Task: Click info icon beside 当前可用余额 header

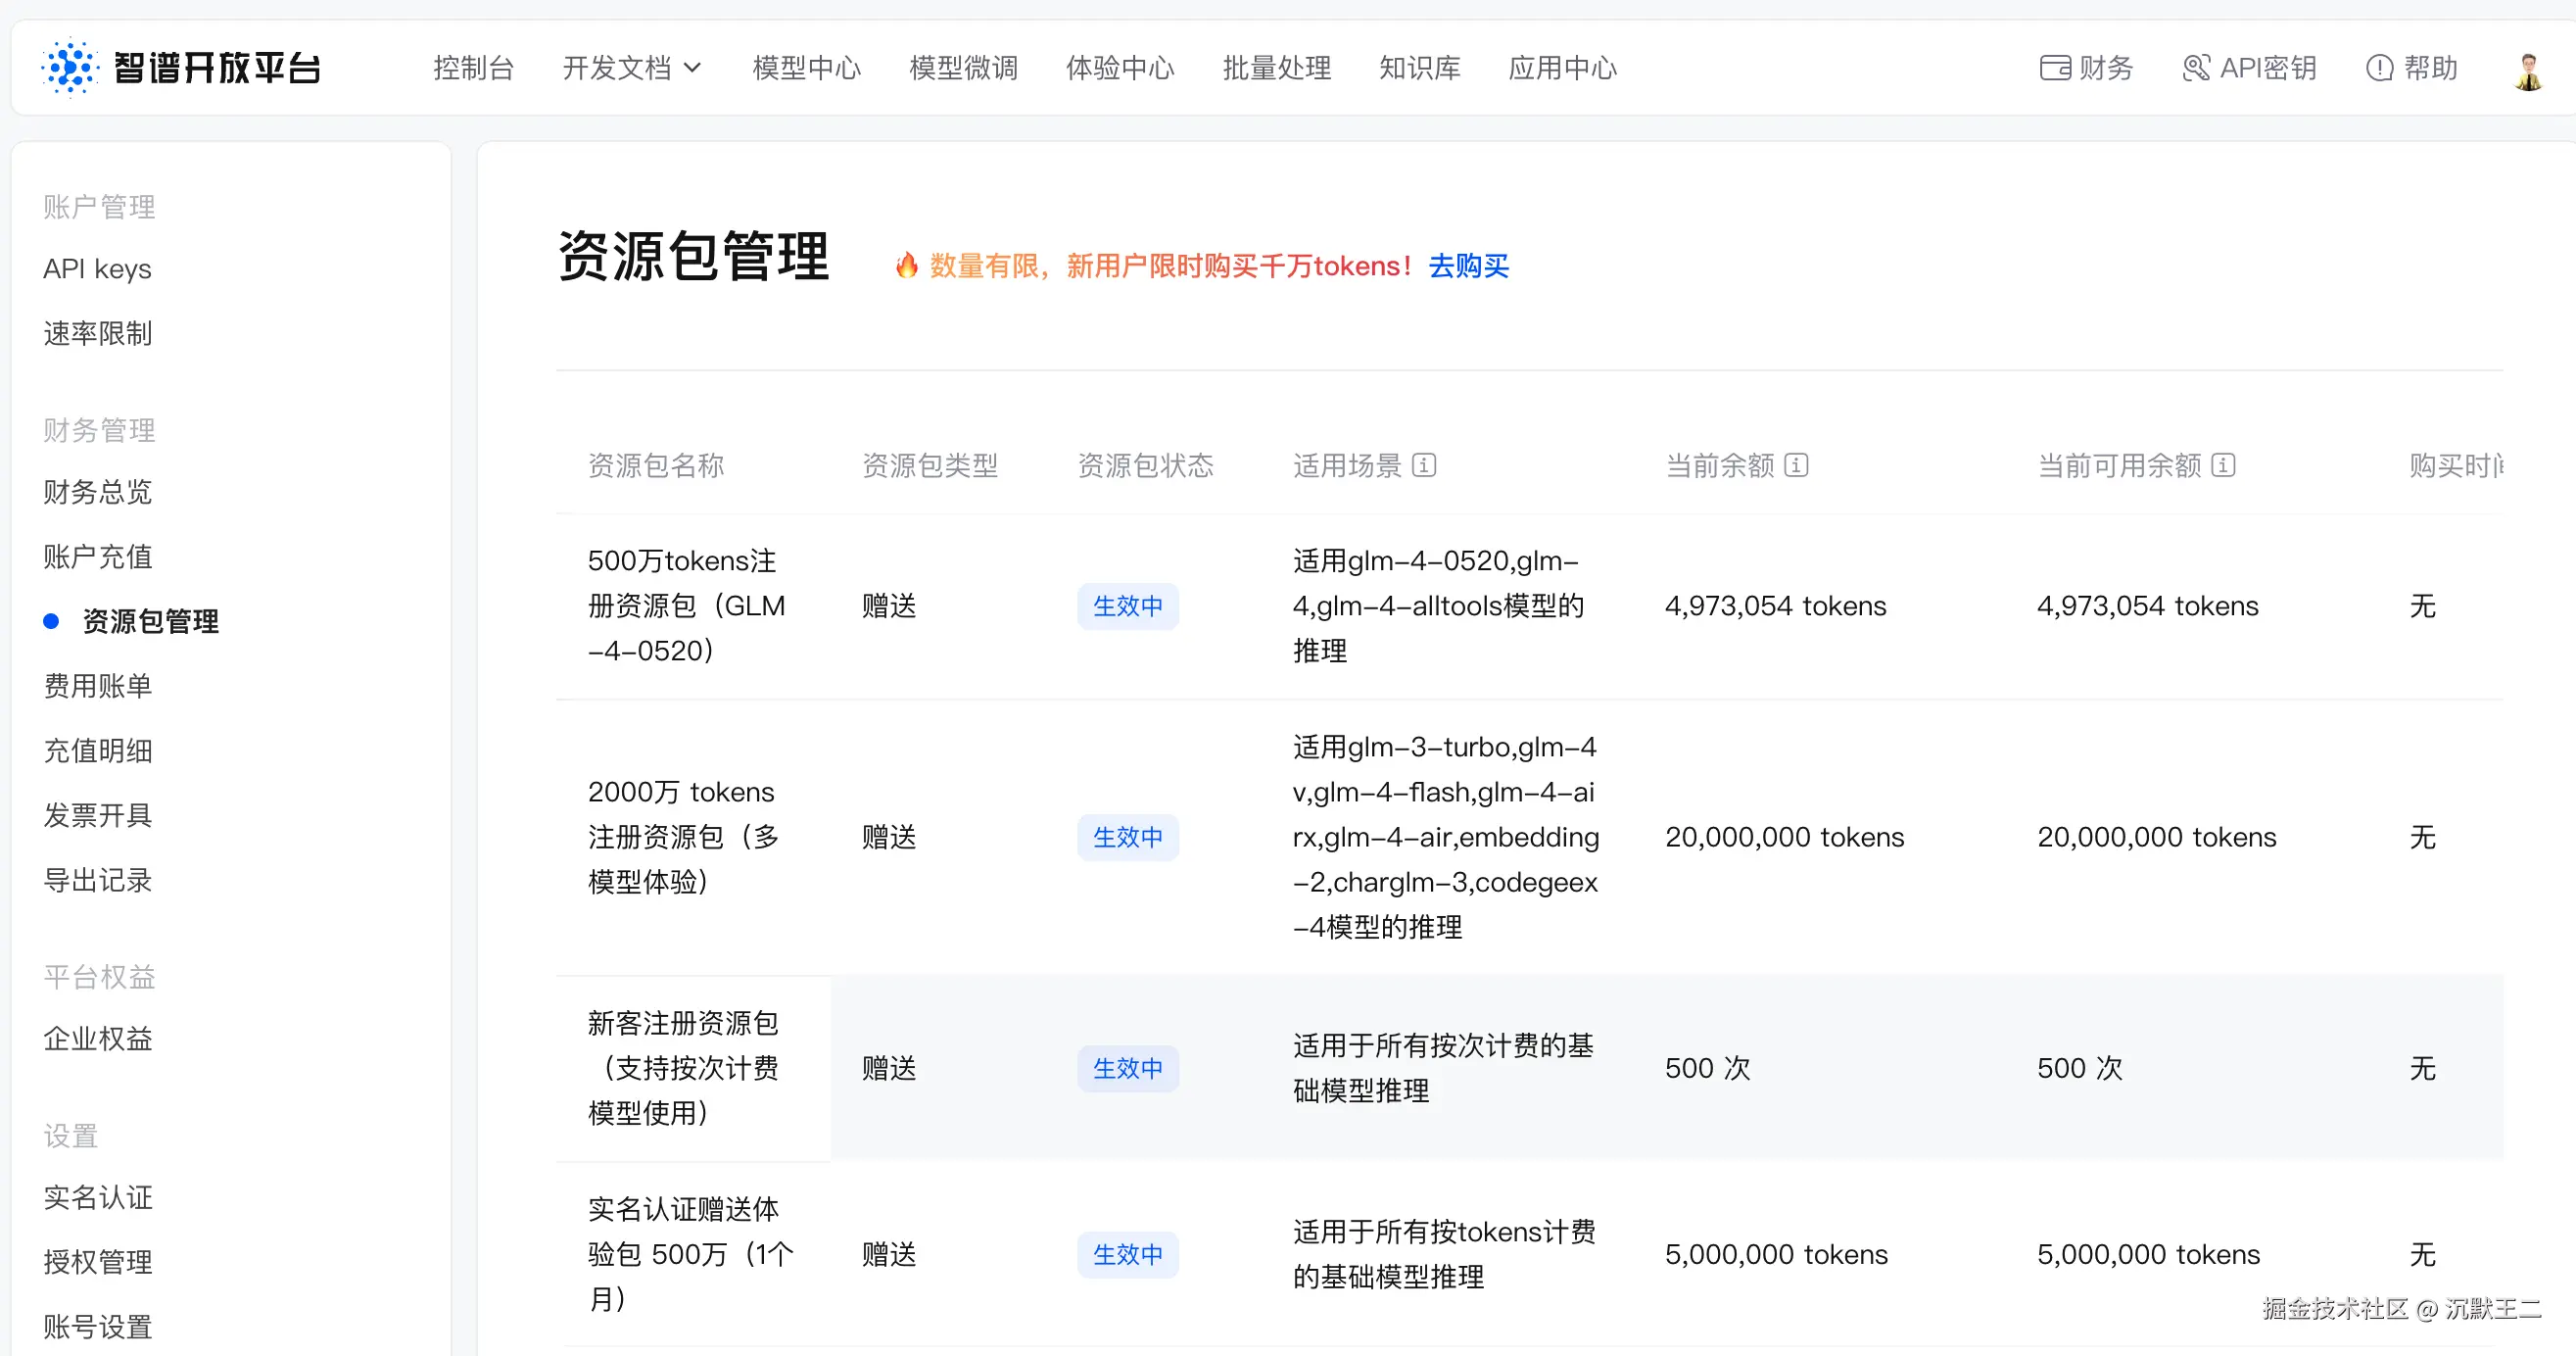Action: 2223,465
